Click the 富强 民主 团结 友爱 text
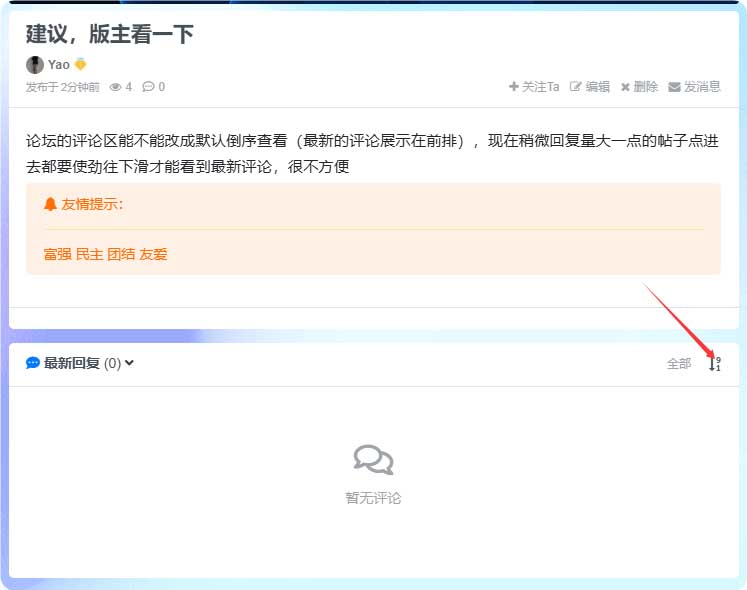This screenshot has width=747, height=590. [105, 254]
